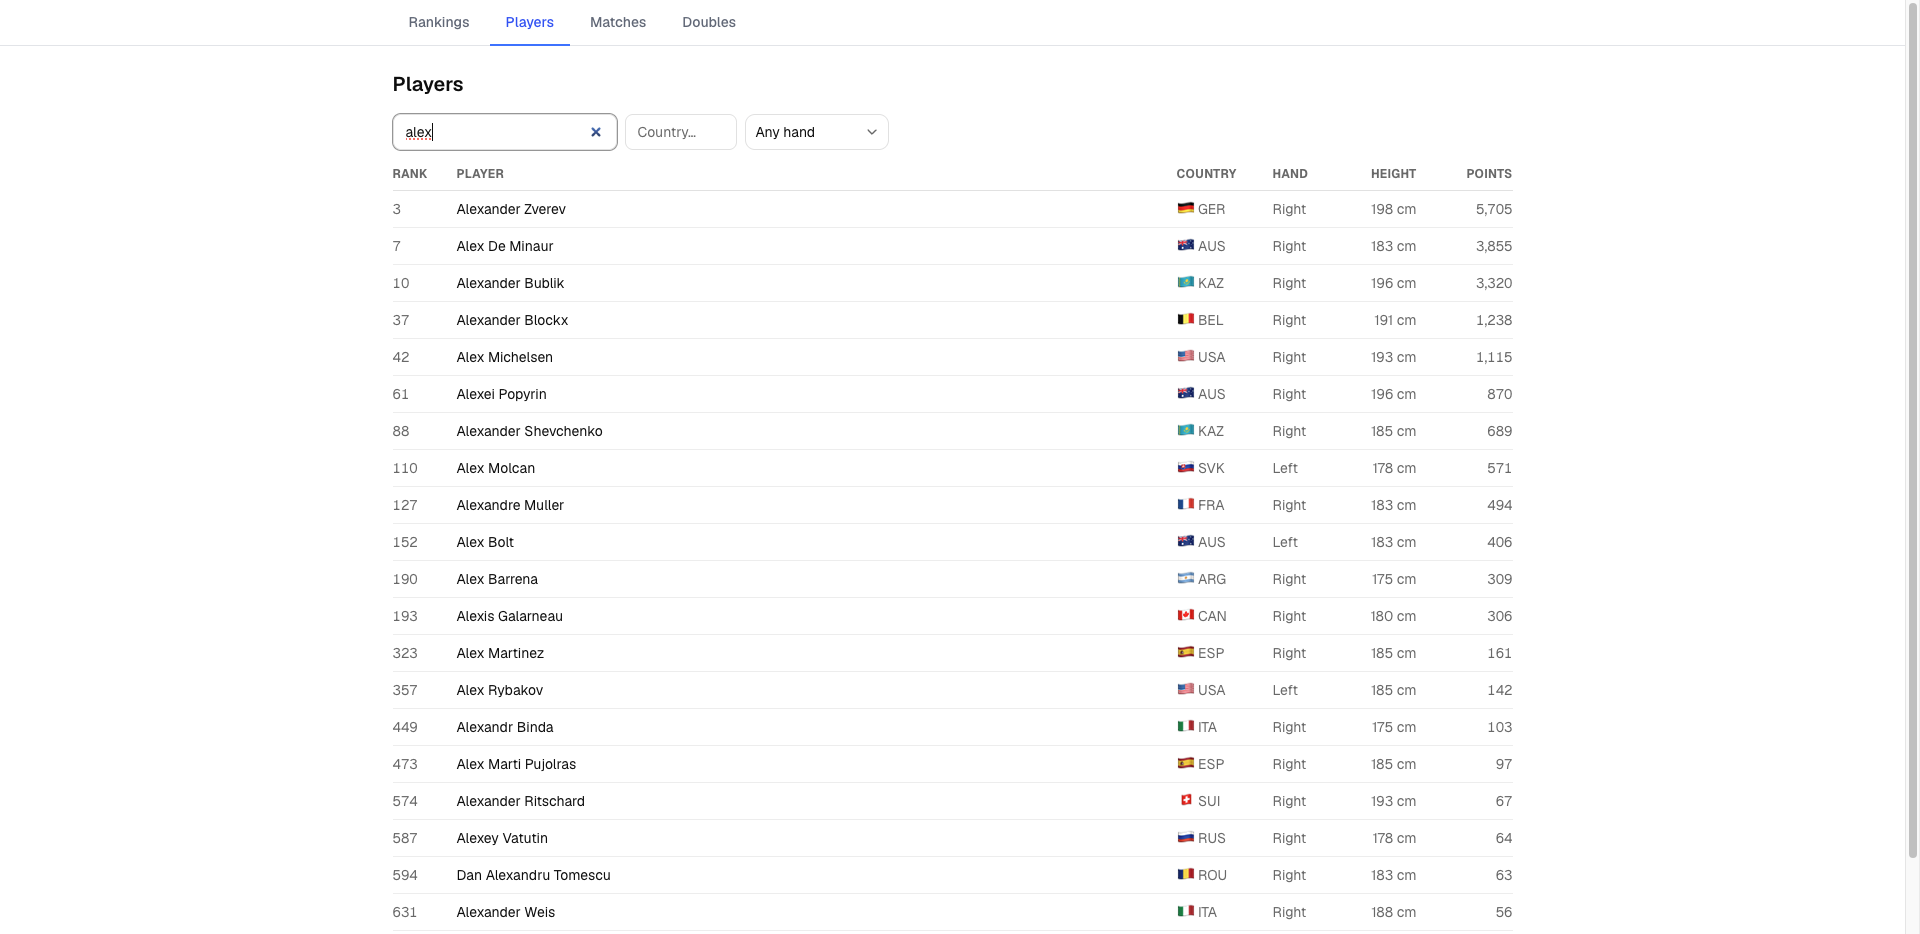The width and height of the screenshot is (1920, 934).
Task: Open Alexei Popyrin's entry
Action: tap(952, 394)
